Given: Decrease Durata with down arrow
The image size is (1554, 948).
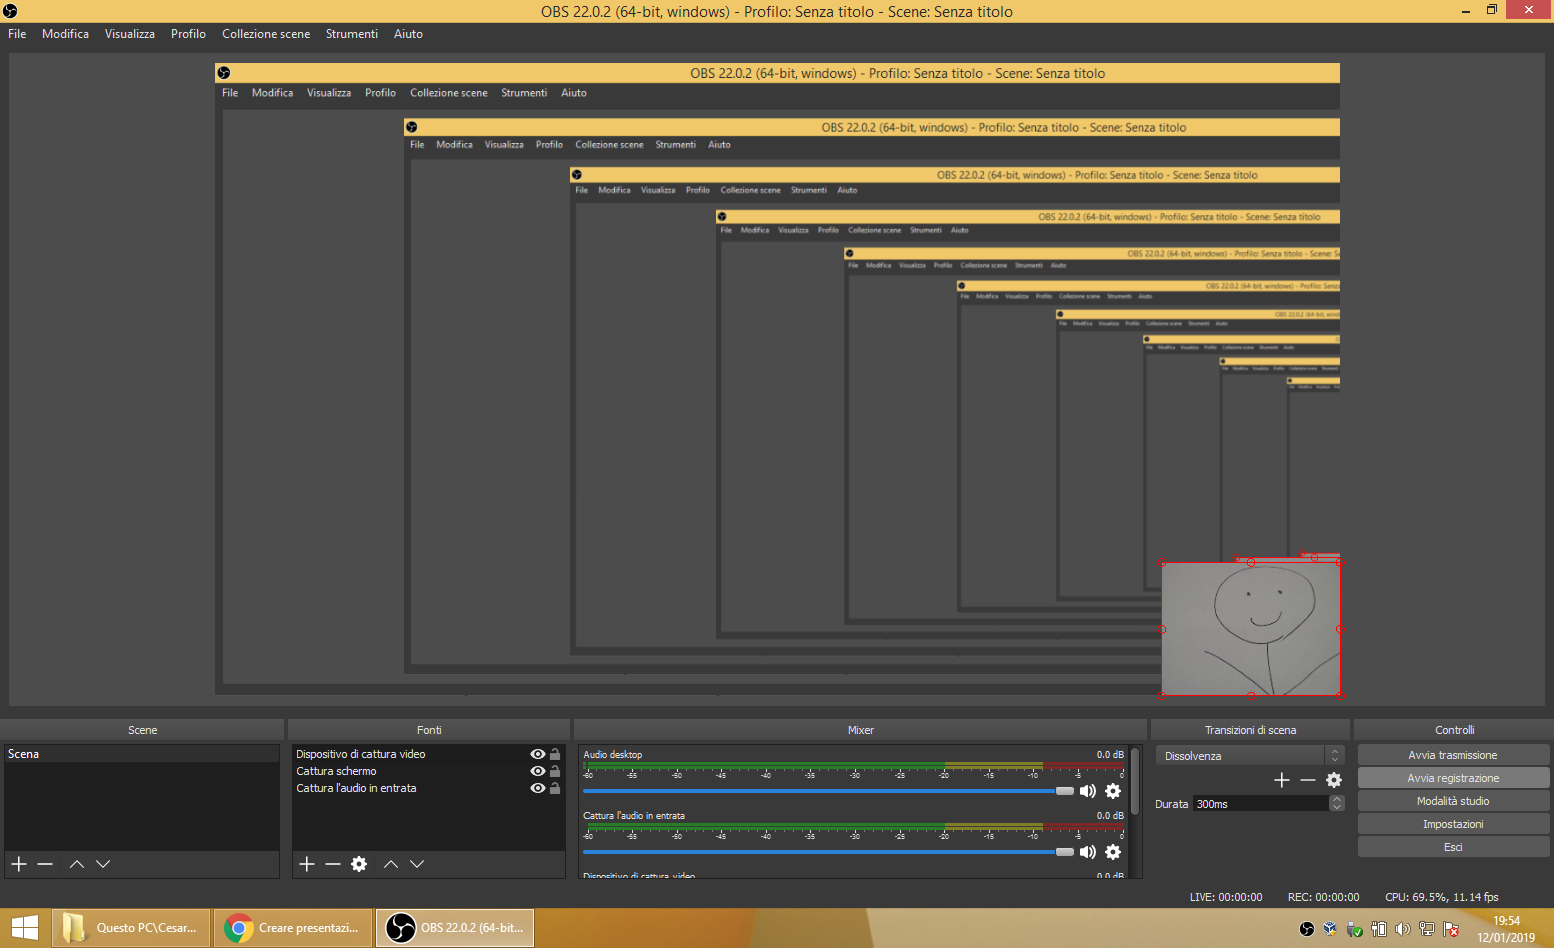Looking at the screenshot, I should (x=1337, y=807).
